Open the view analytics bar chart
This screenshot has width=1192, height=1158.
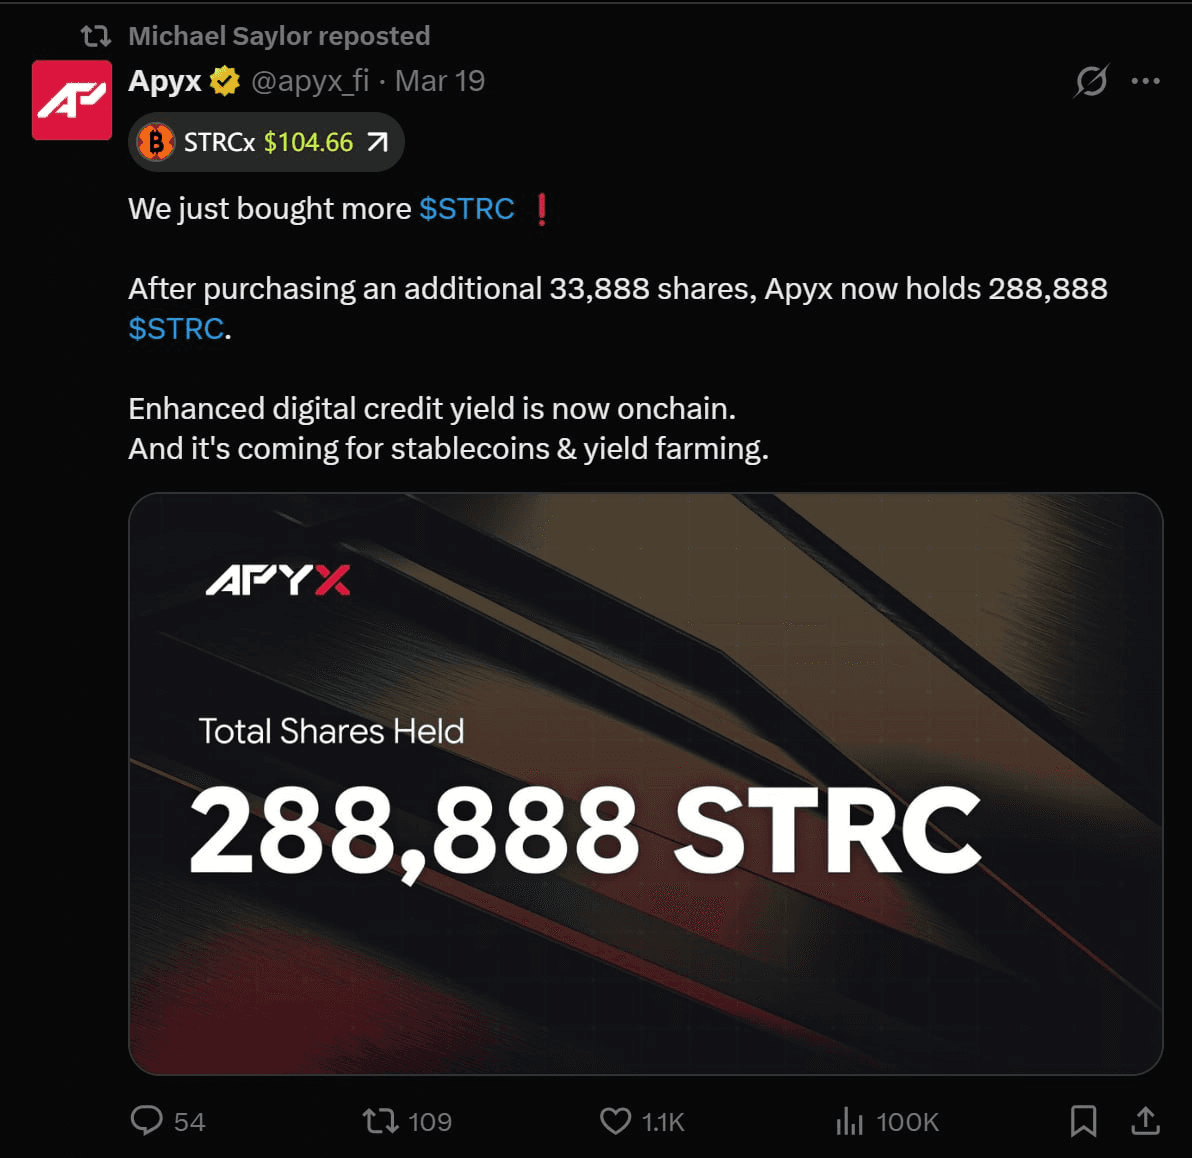[850, 1122]
